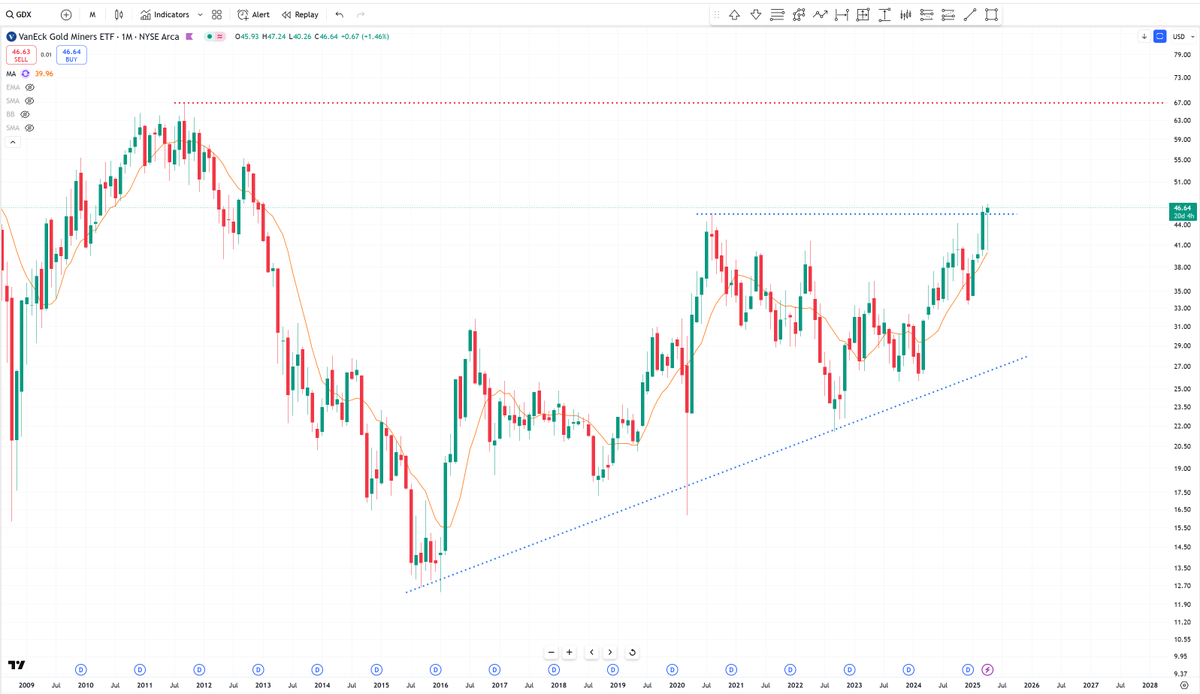Screen dimensions: 1200x694
Task: Click the 2025 label on time axis
Action: [x=972, y=686]
